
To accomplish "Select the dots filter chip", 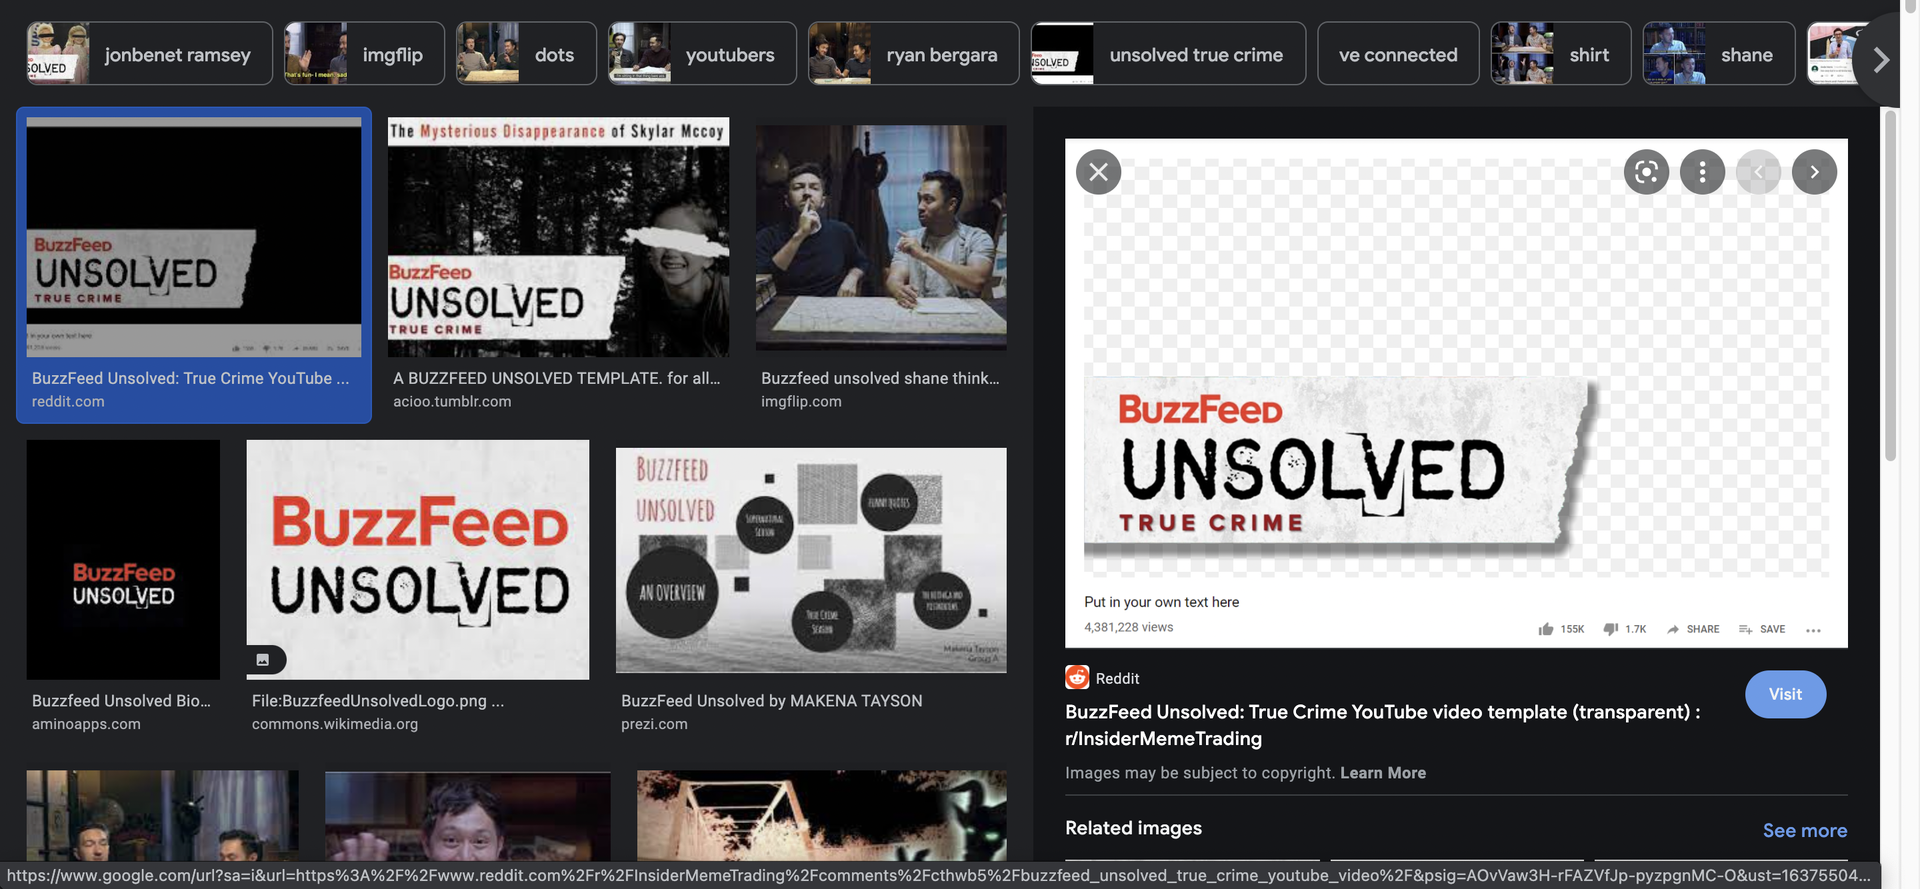I will pyautogui.click(x=526, y=54).
